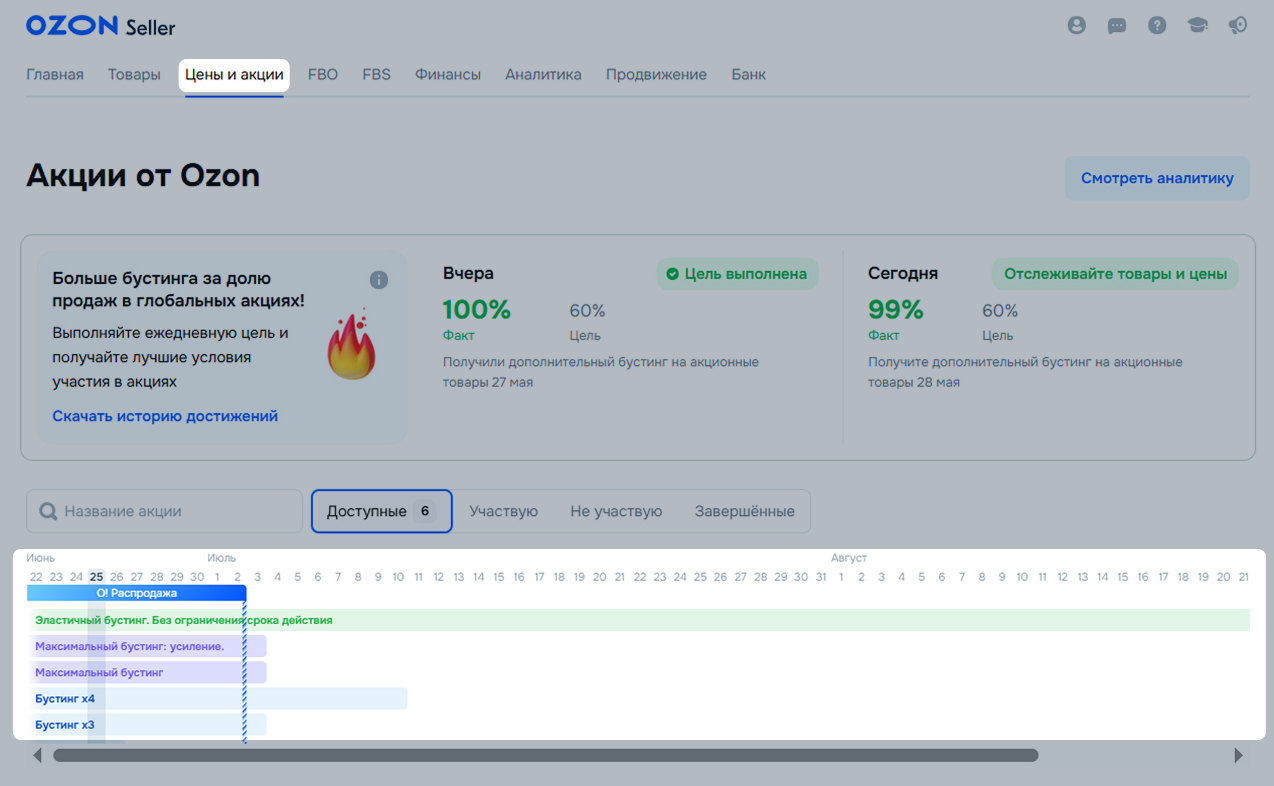Open the О! Распродажа timeline bar
Viewport: 1274px width, 786px height.
(136, 593)
